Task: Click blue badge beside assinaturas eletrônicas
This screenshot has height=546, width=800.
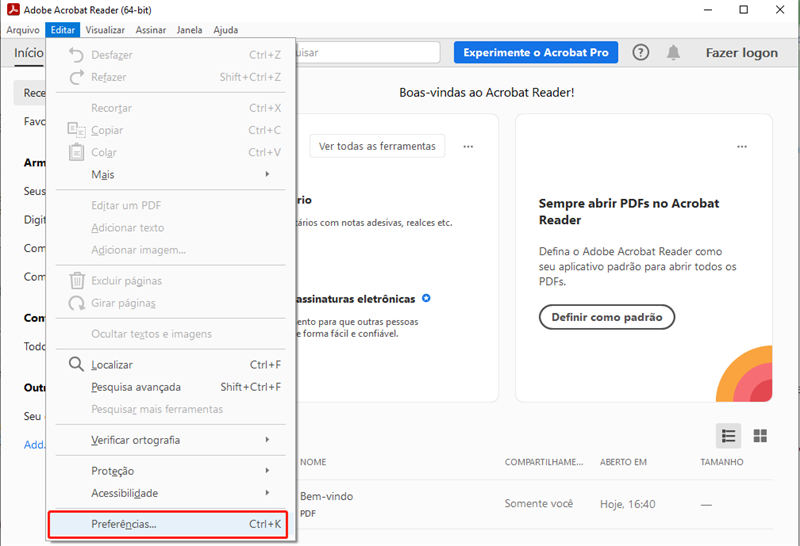Action: coord(426,298)
